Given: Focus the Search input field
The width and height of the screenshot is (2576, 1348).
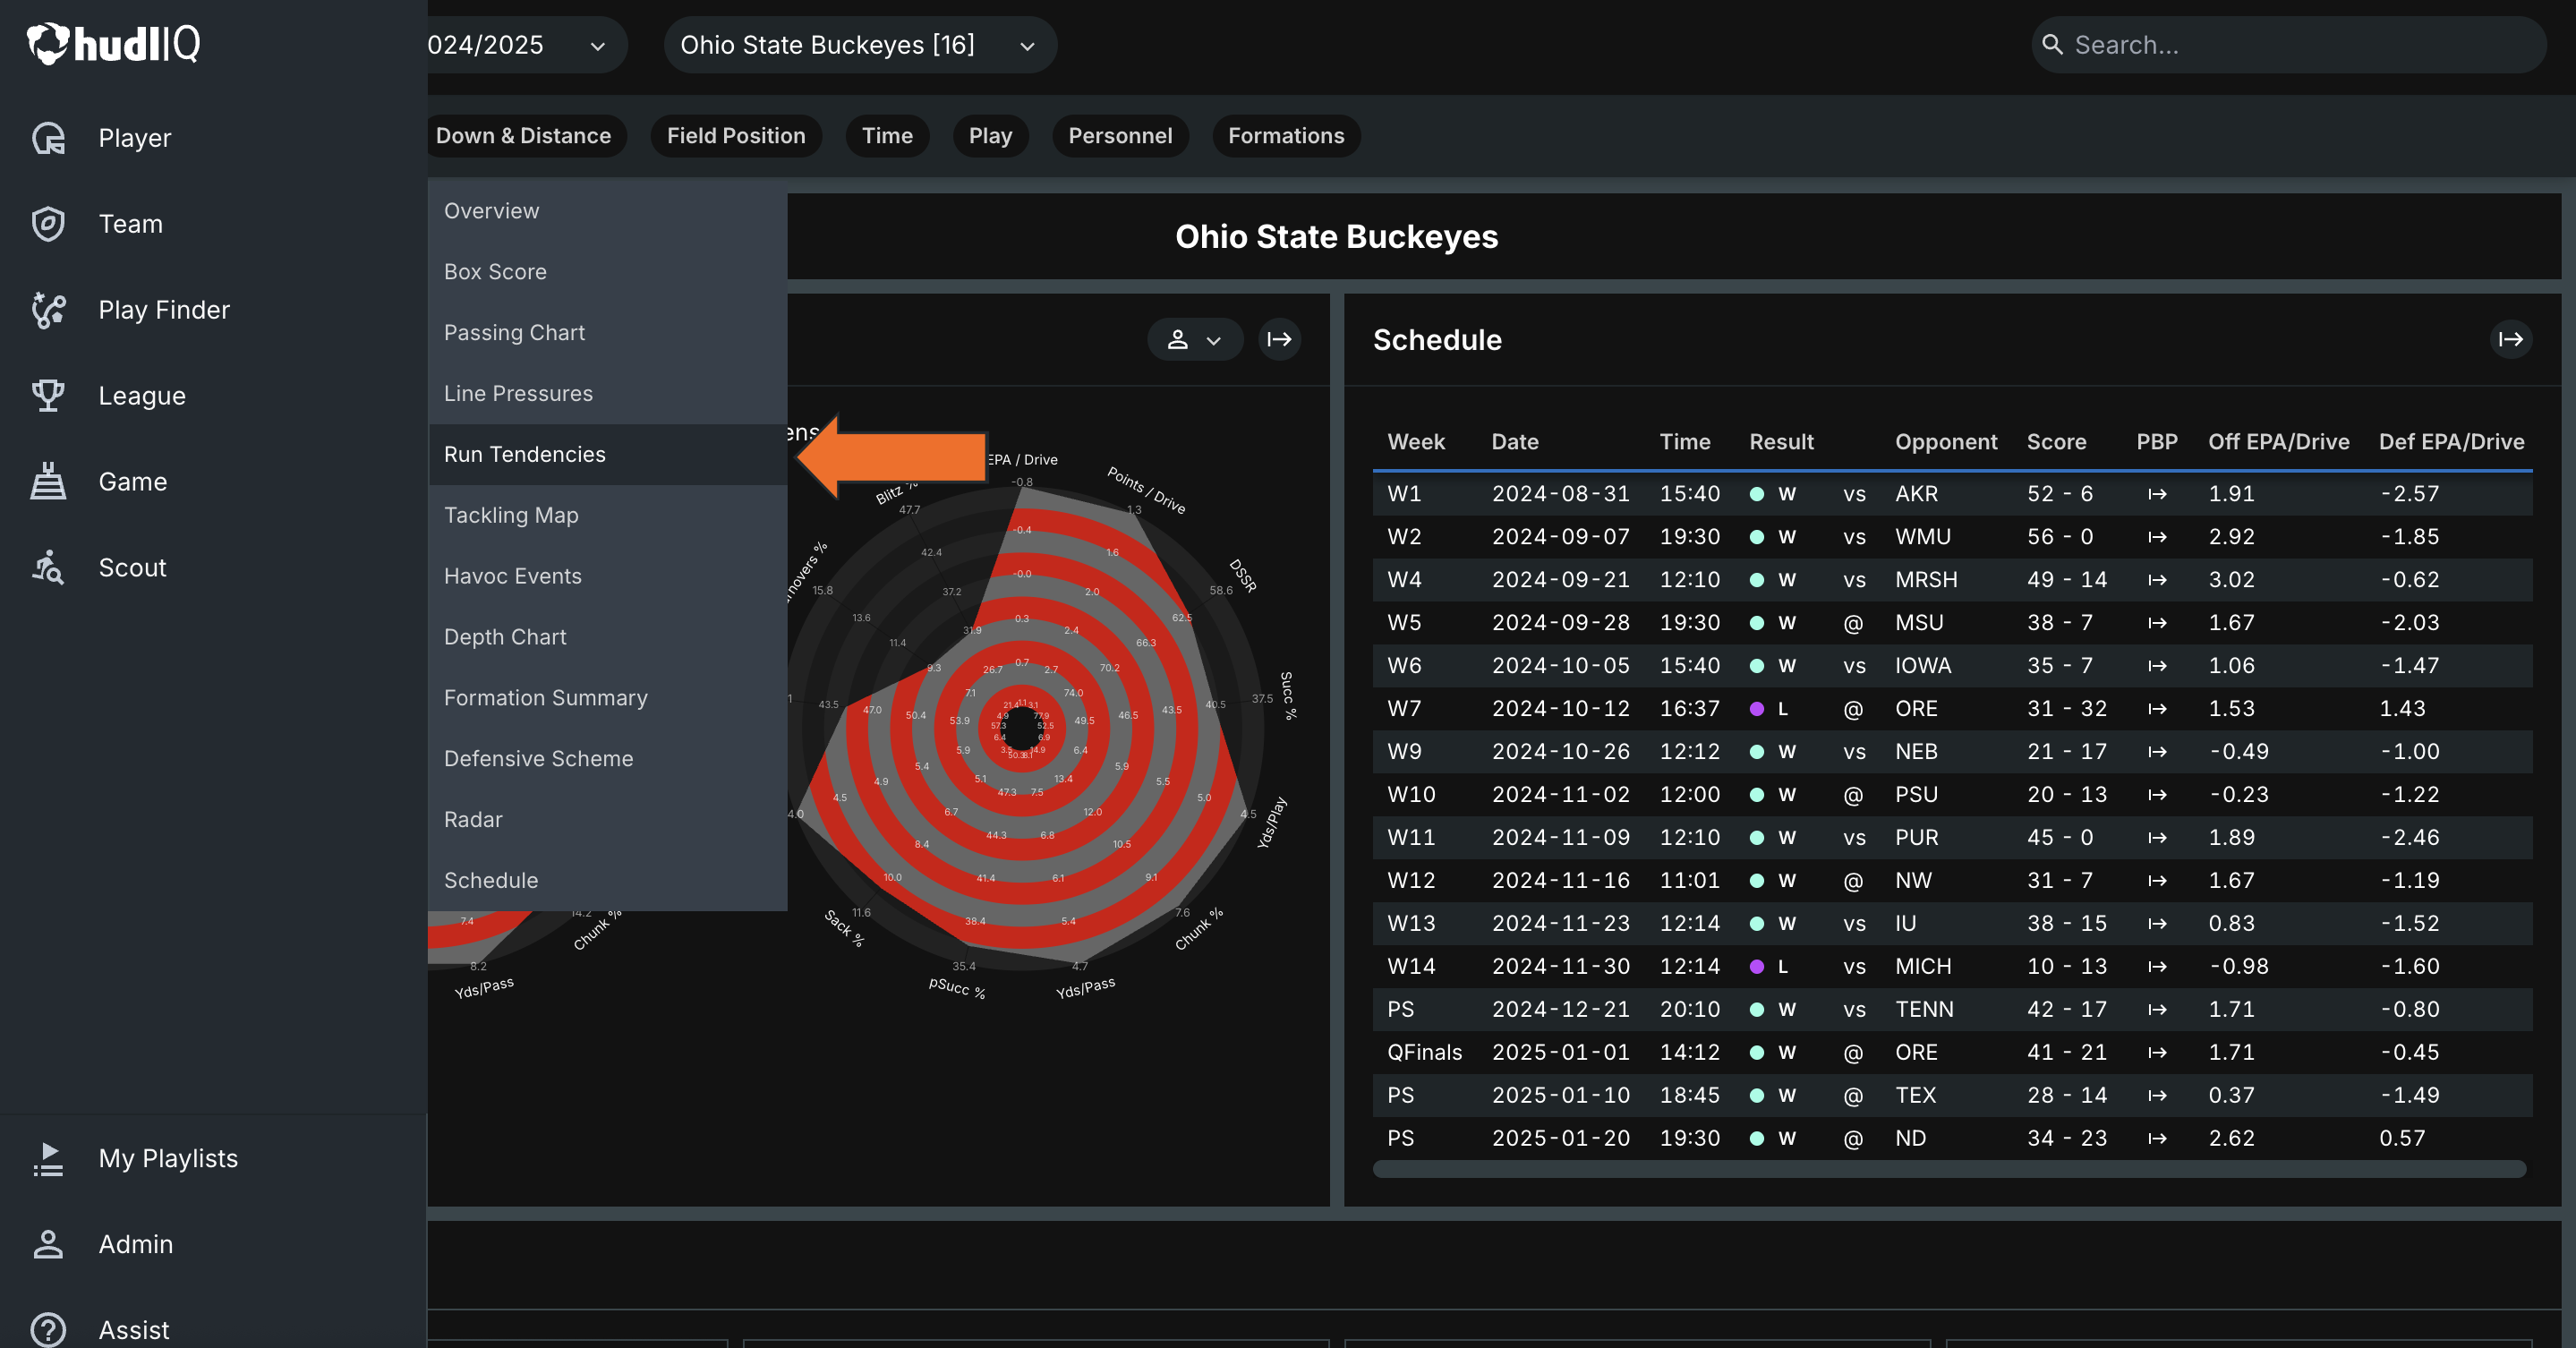Looking at the screenshot, I should (2289, 45).
